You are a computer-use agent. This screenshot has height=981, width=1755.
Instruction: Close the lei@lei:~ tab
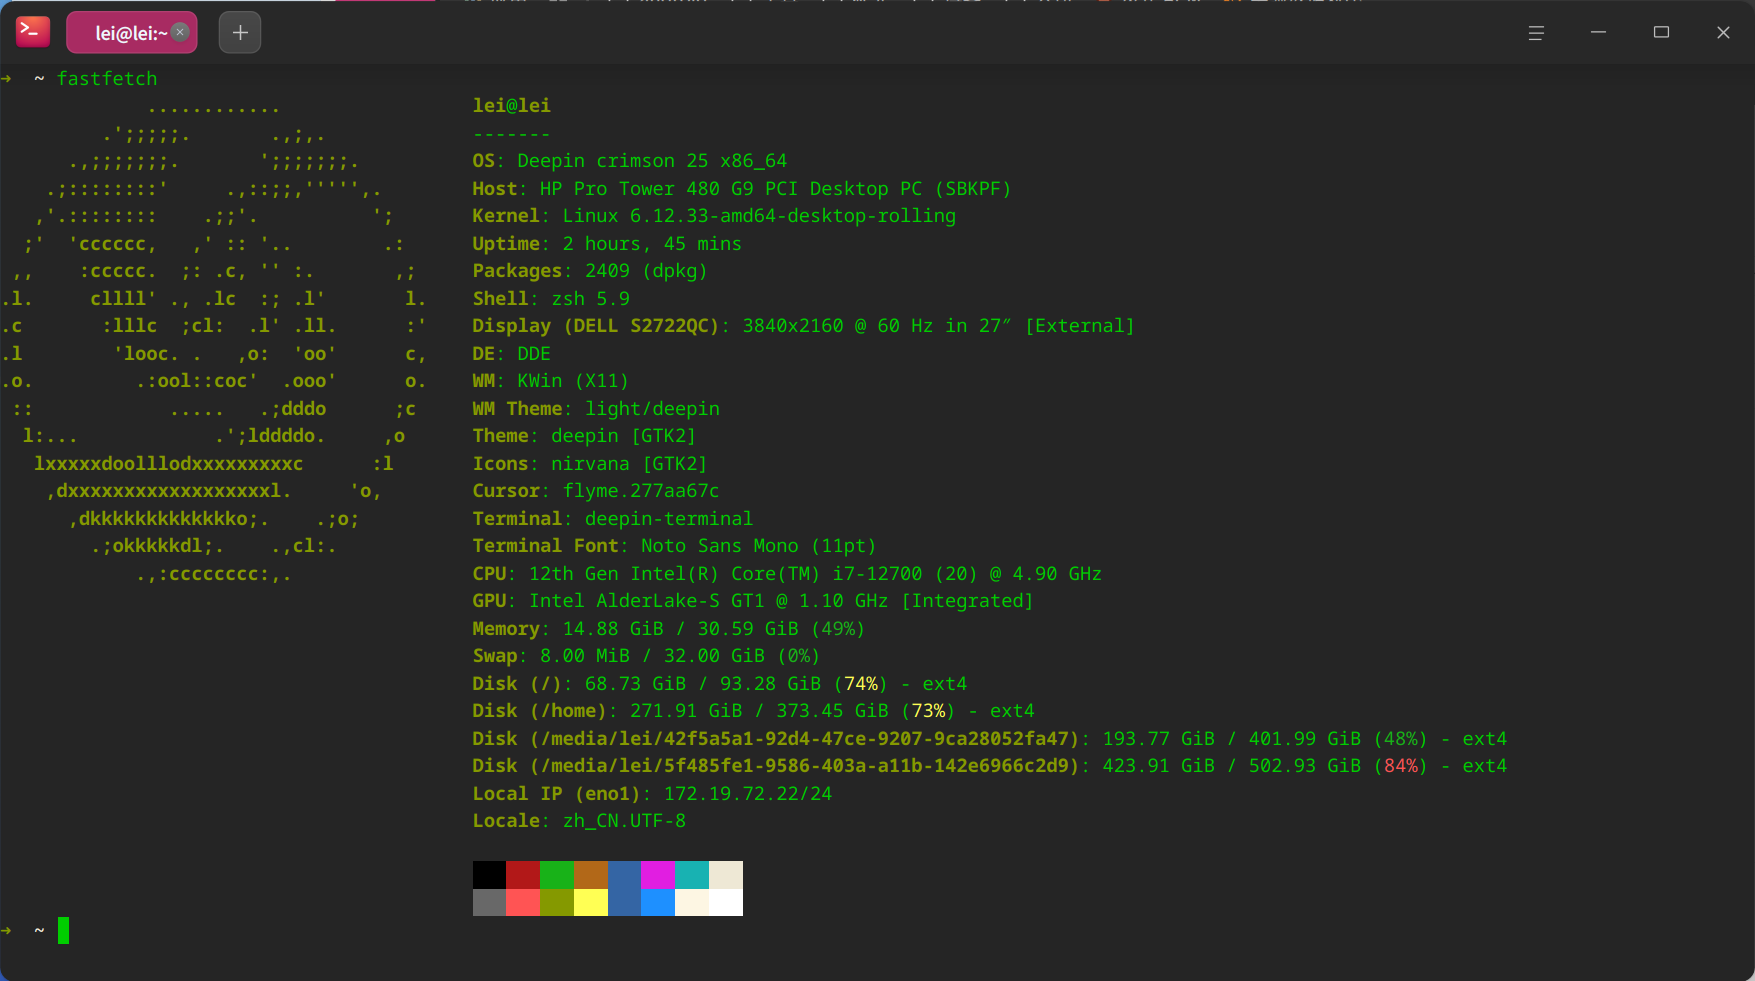(x=180, y=32)
